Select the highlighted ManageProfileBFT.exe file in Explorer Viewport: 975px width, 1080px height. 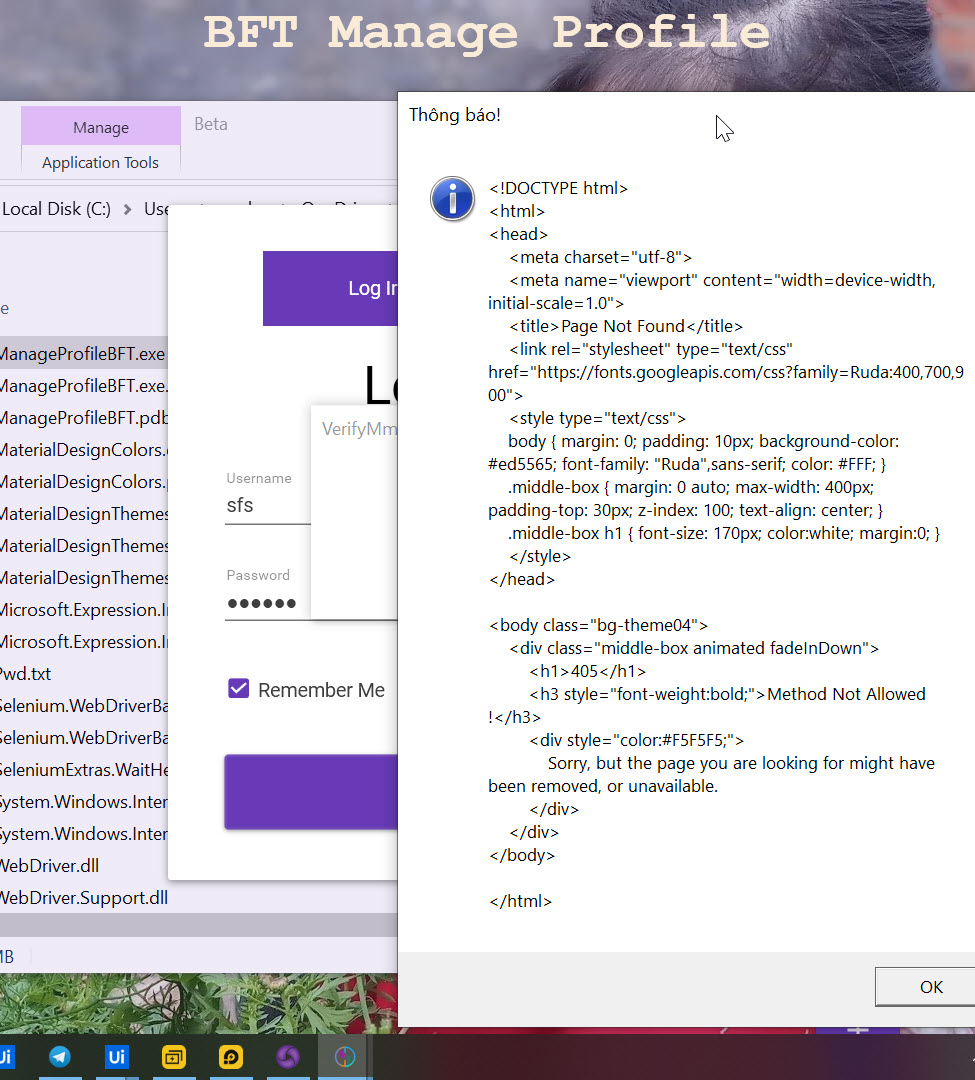point(83,354)
